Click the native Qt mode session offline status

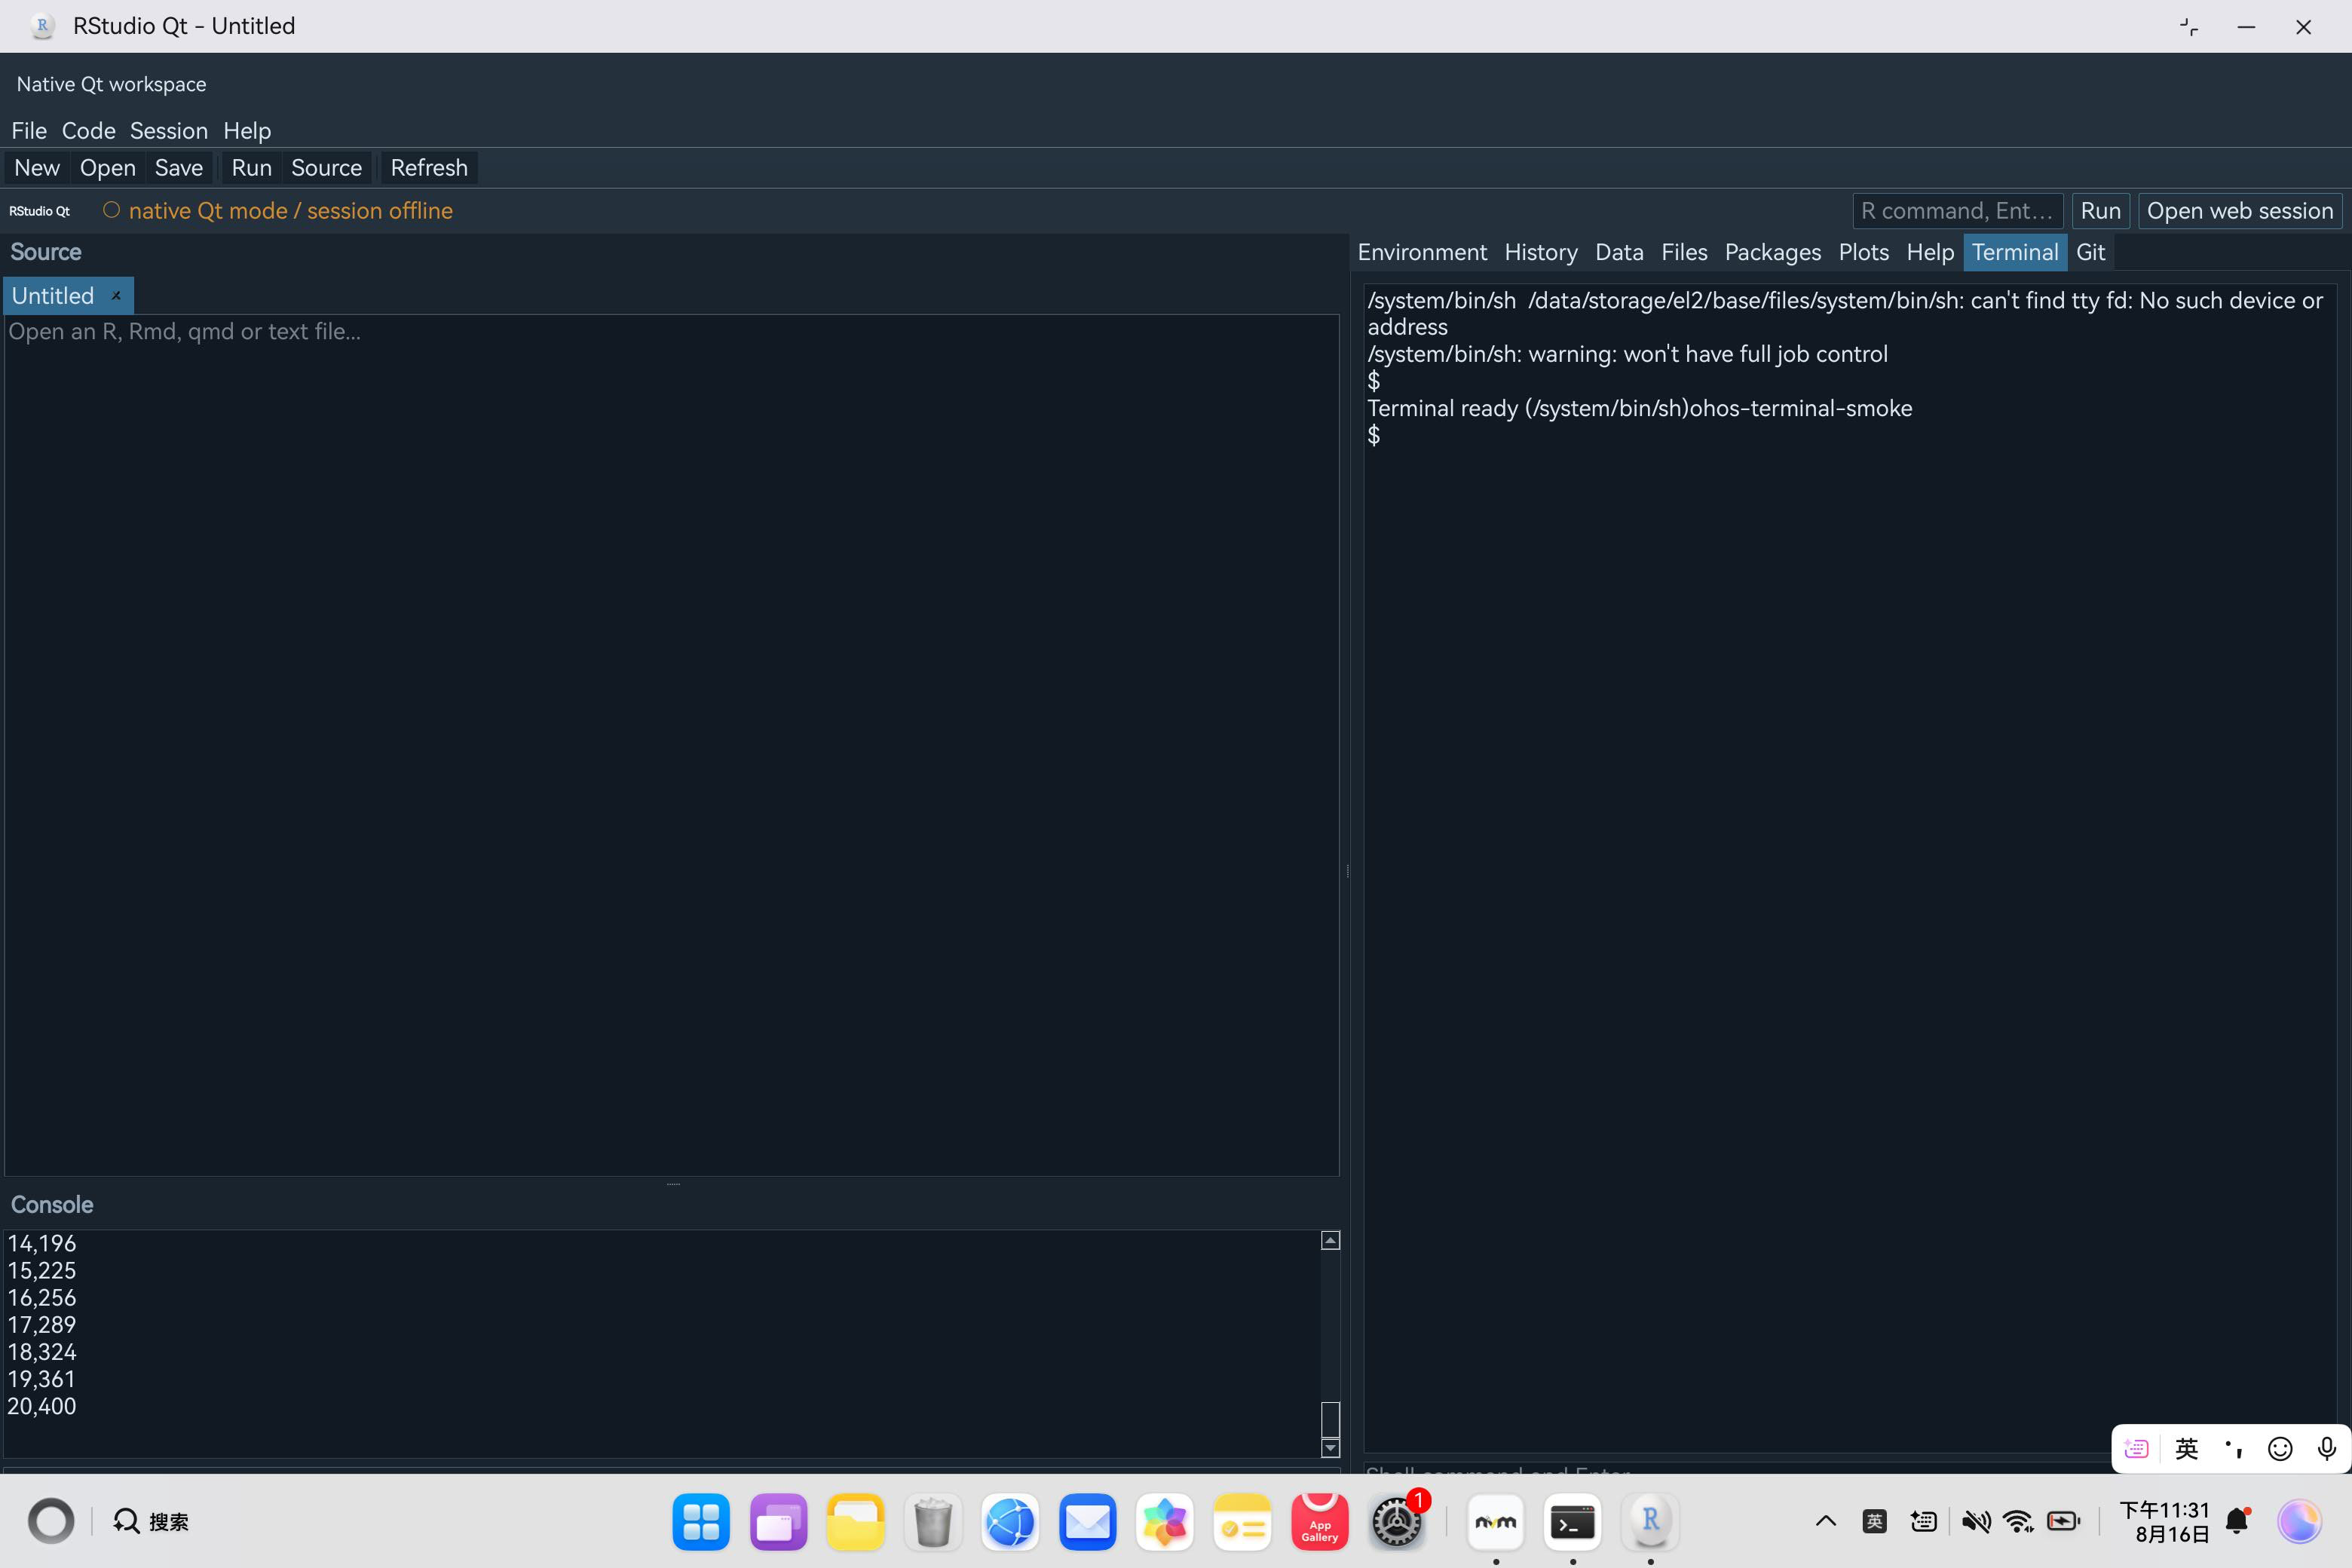(278, 211)
